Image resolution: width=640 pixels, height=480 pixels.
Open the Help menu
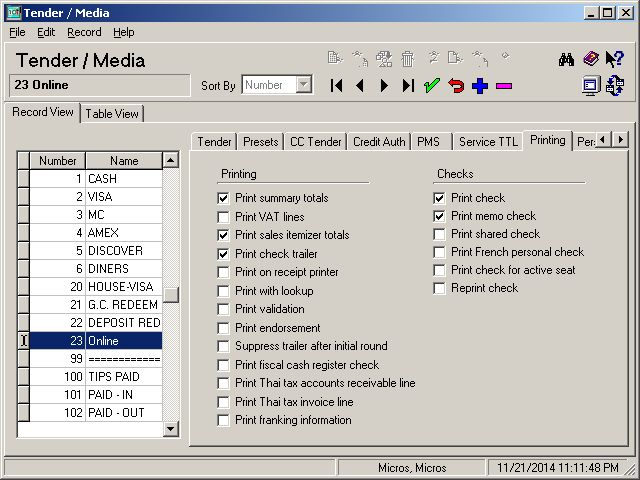[124, 32]
